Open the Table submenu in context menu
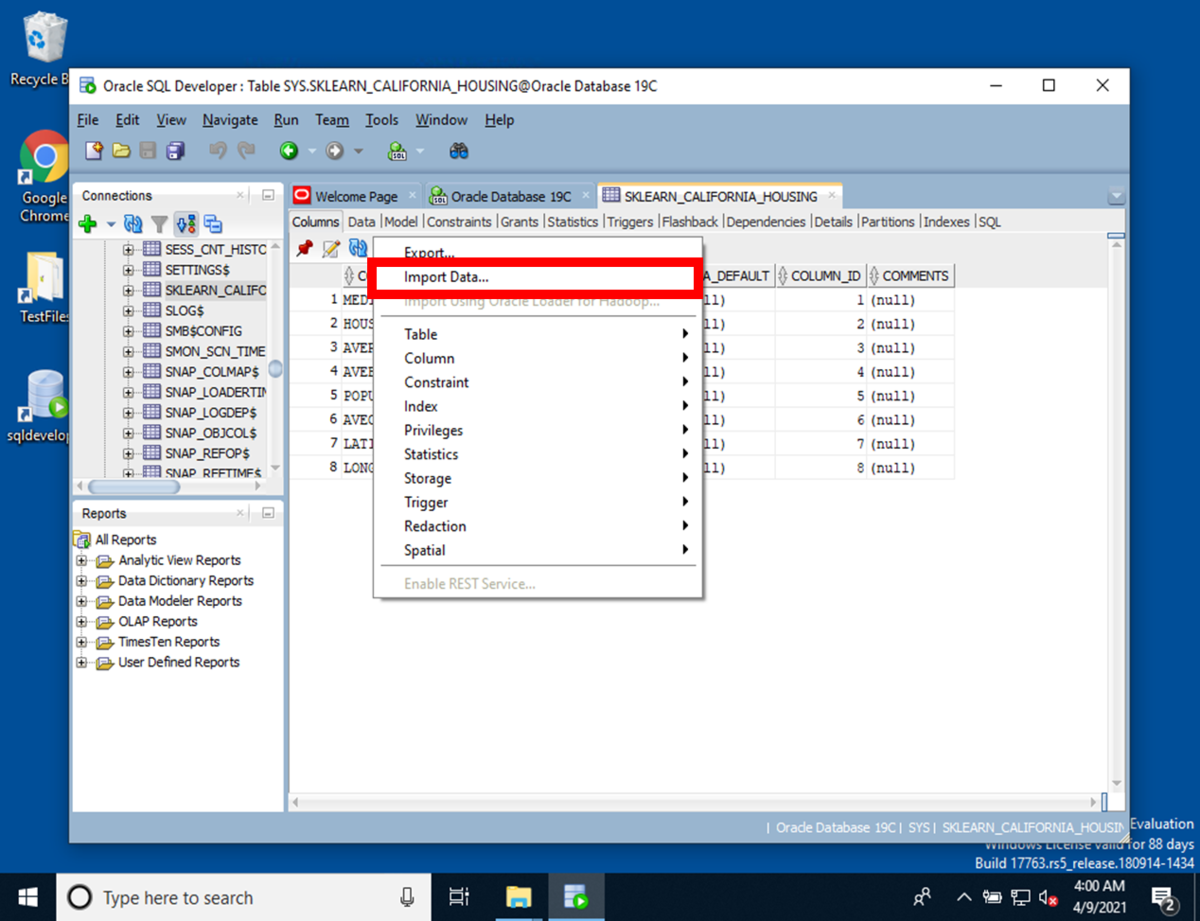Image resolution: width=1200 pixels, height=921 pixels. 538,334
